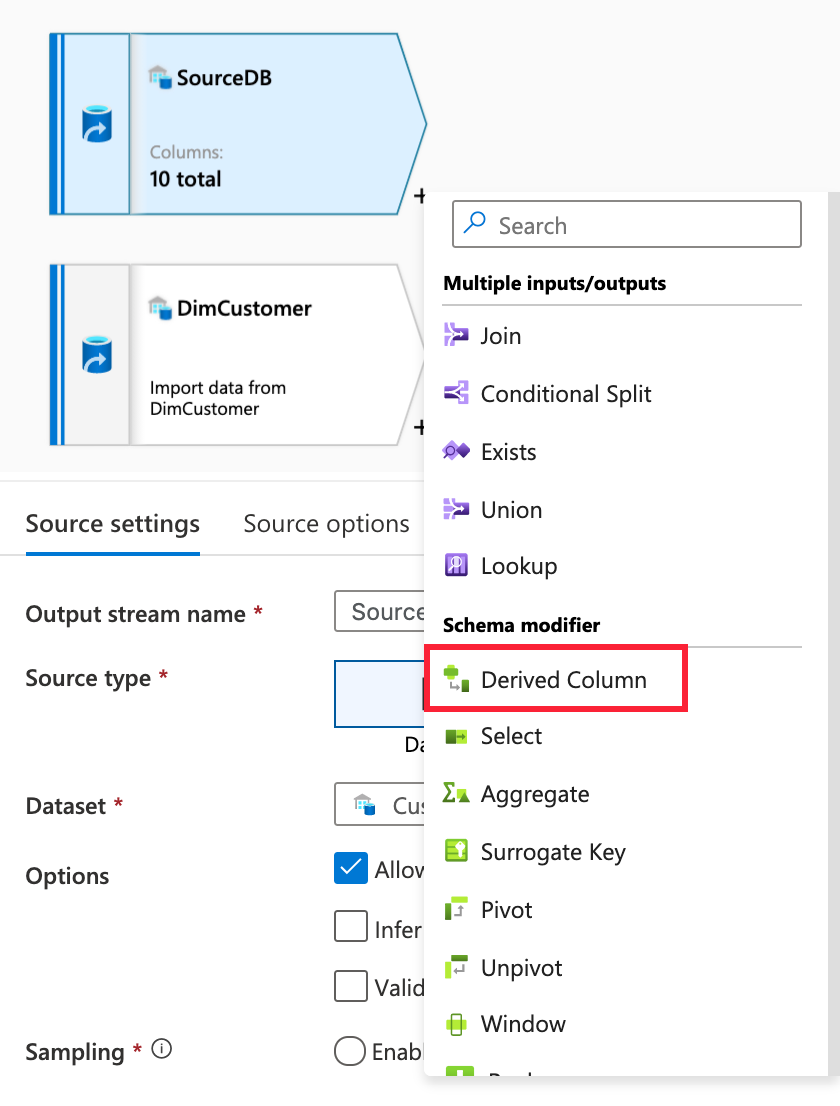840x1106 pixels.
Task: Switch to the Source settings tab
Action: (113, 524)
